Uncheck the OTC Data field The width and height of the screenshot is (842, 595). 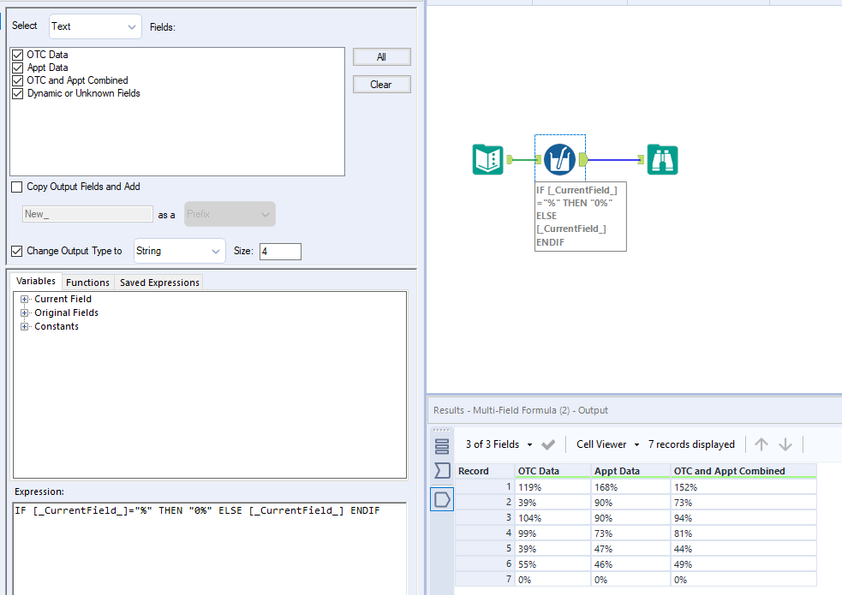pos(18,55)
